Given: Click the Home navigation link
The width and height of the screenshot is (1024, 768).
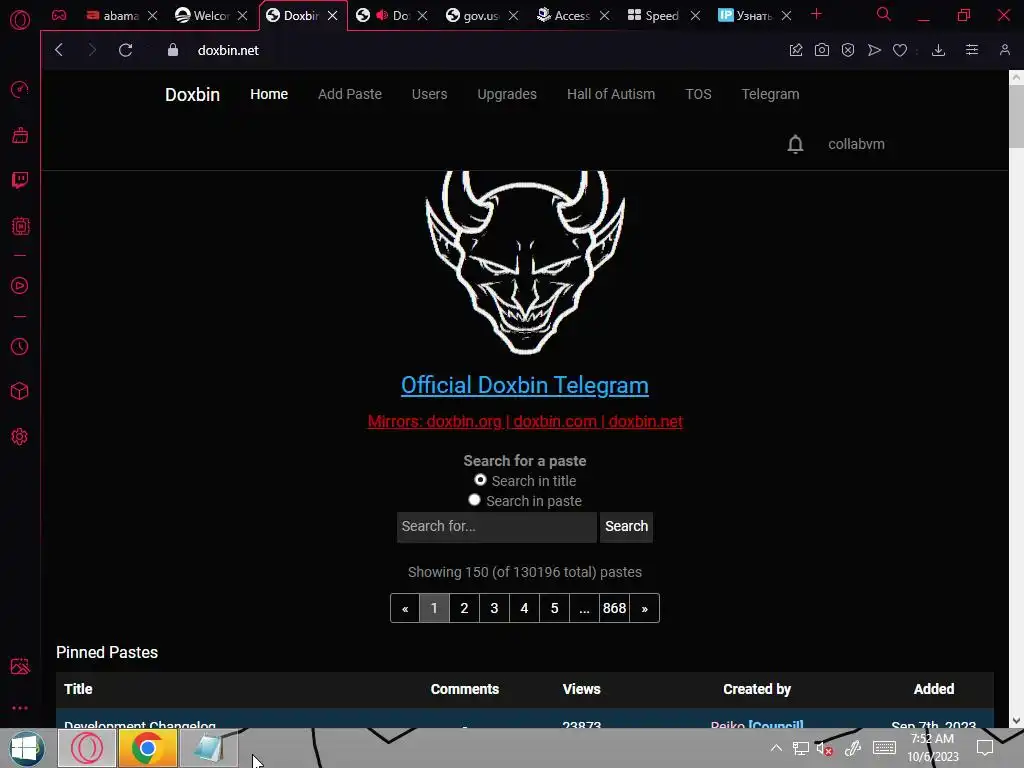Looking at the screenshot, I should pos(268,94).
